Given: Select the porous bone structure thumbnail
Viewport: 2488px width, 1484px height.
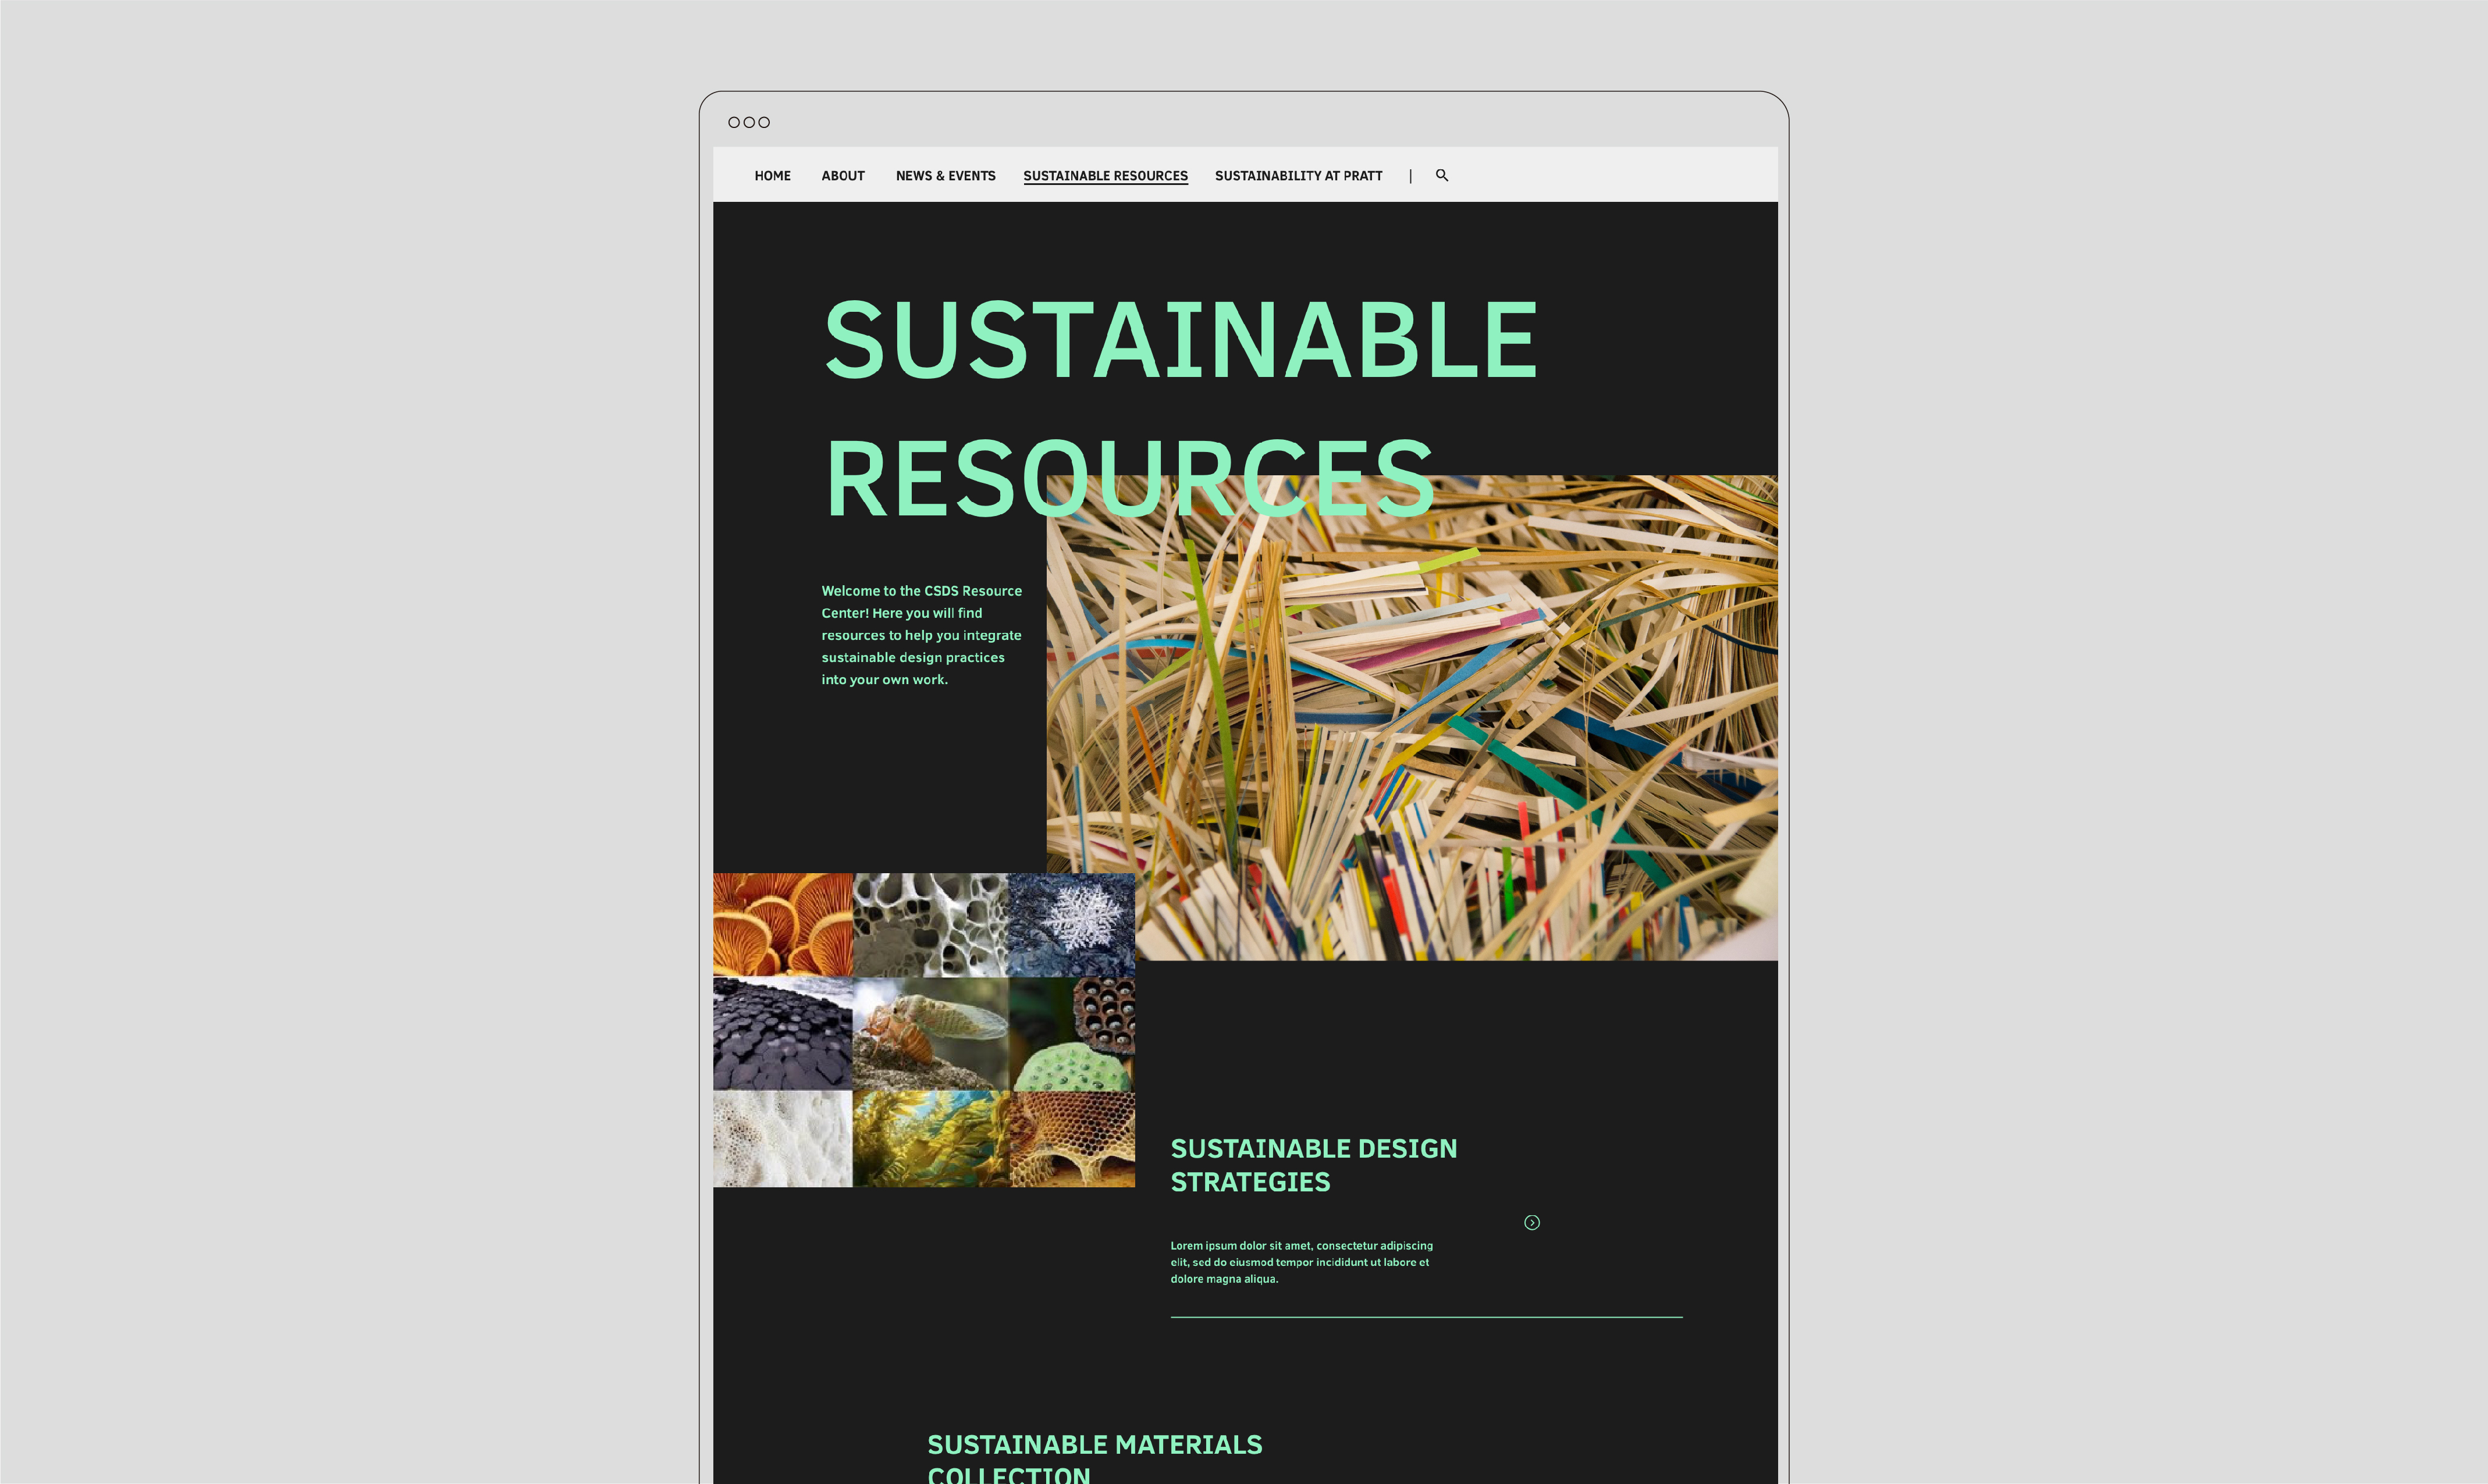Looking at the screenshot, I should 930,924.
